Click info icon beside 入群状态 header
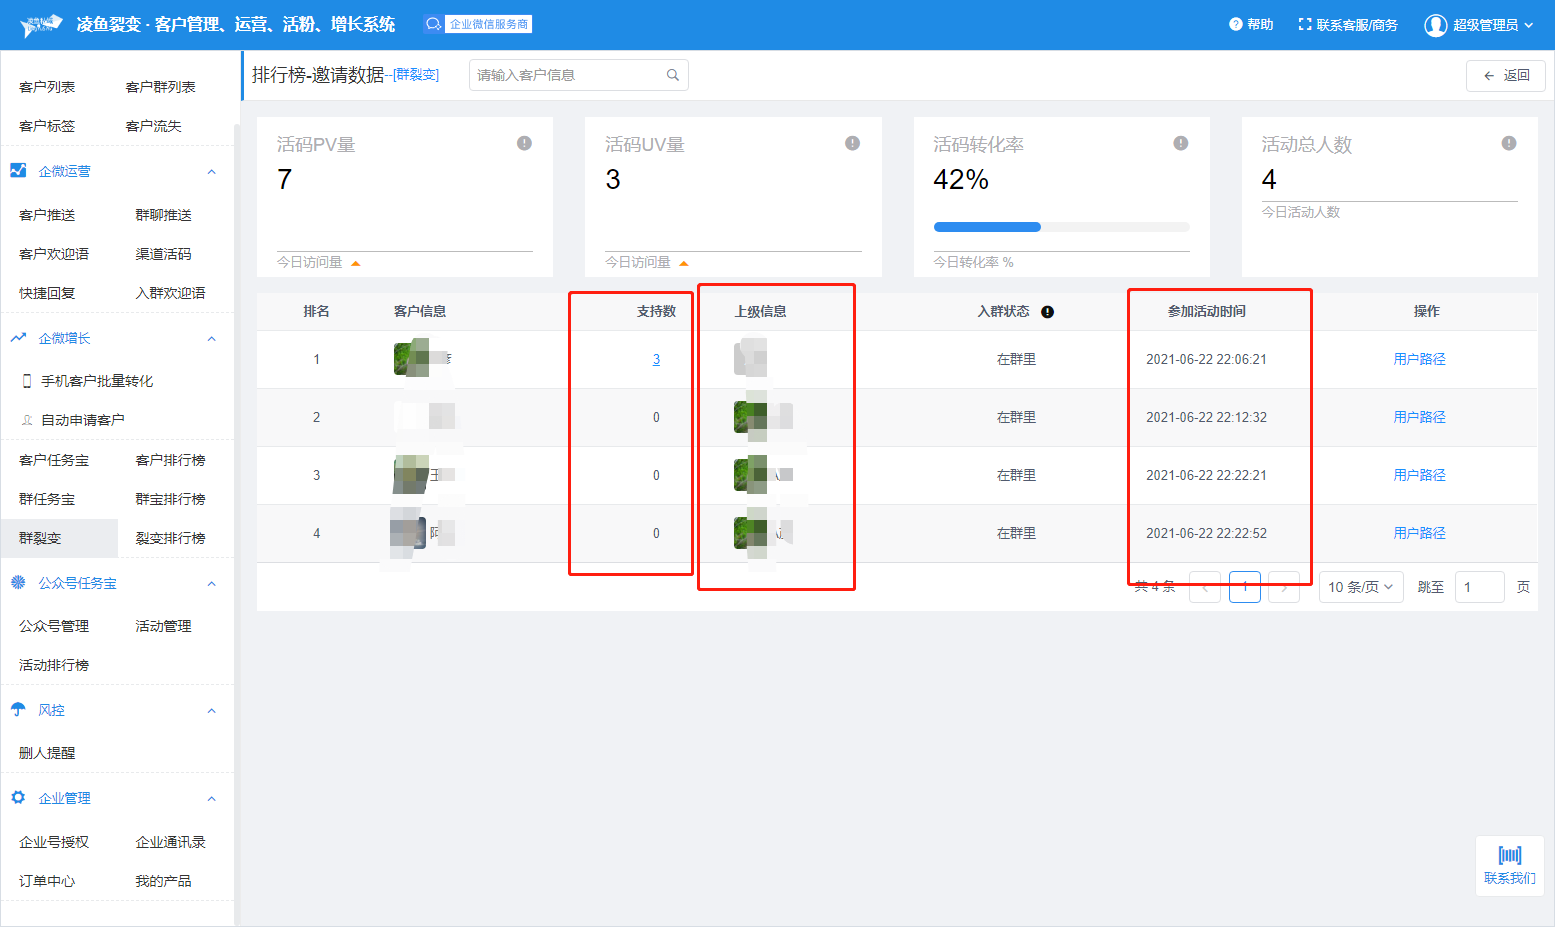This screenshot has width=1555, height=927. click(x=1047, y=312)
